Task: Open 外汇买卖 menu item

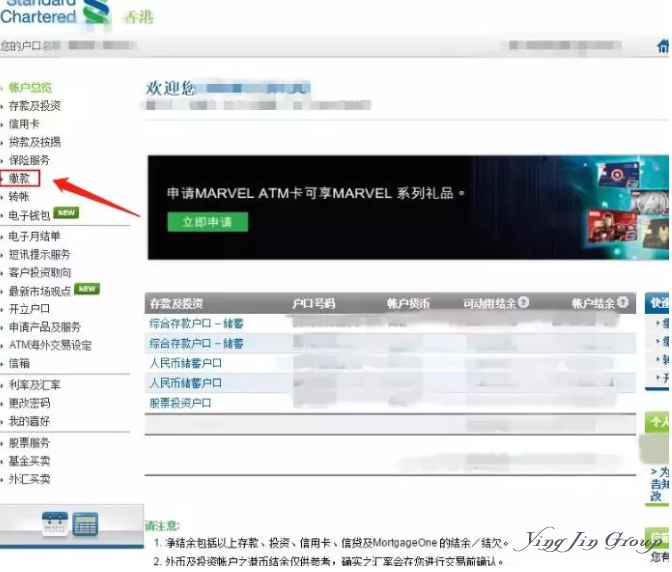Action: 29,479
